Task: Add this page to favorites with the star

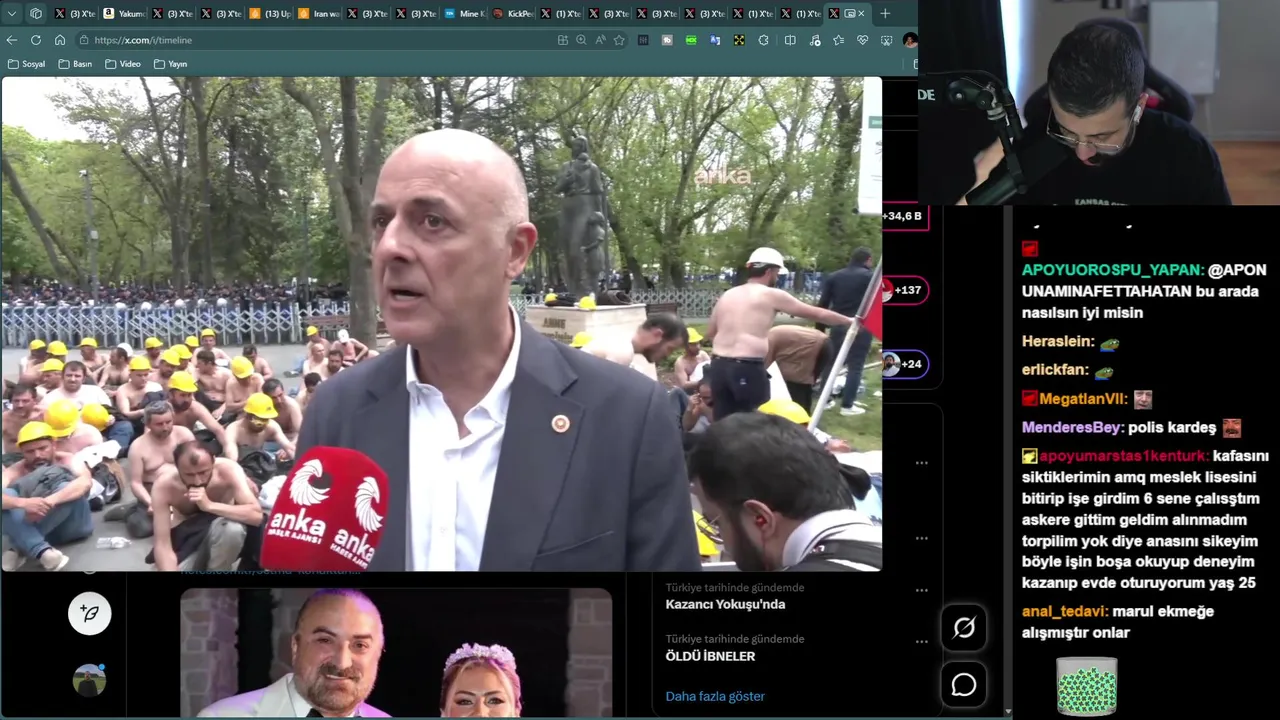Action: click(x=619, y=40)
